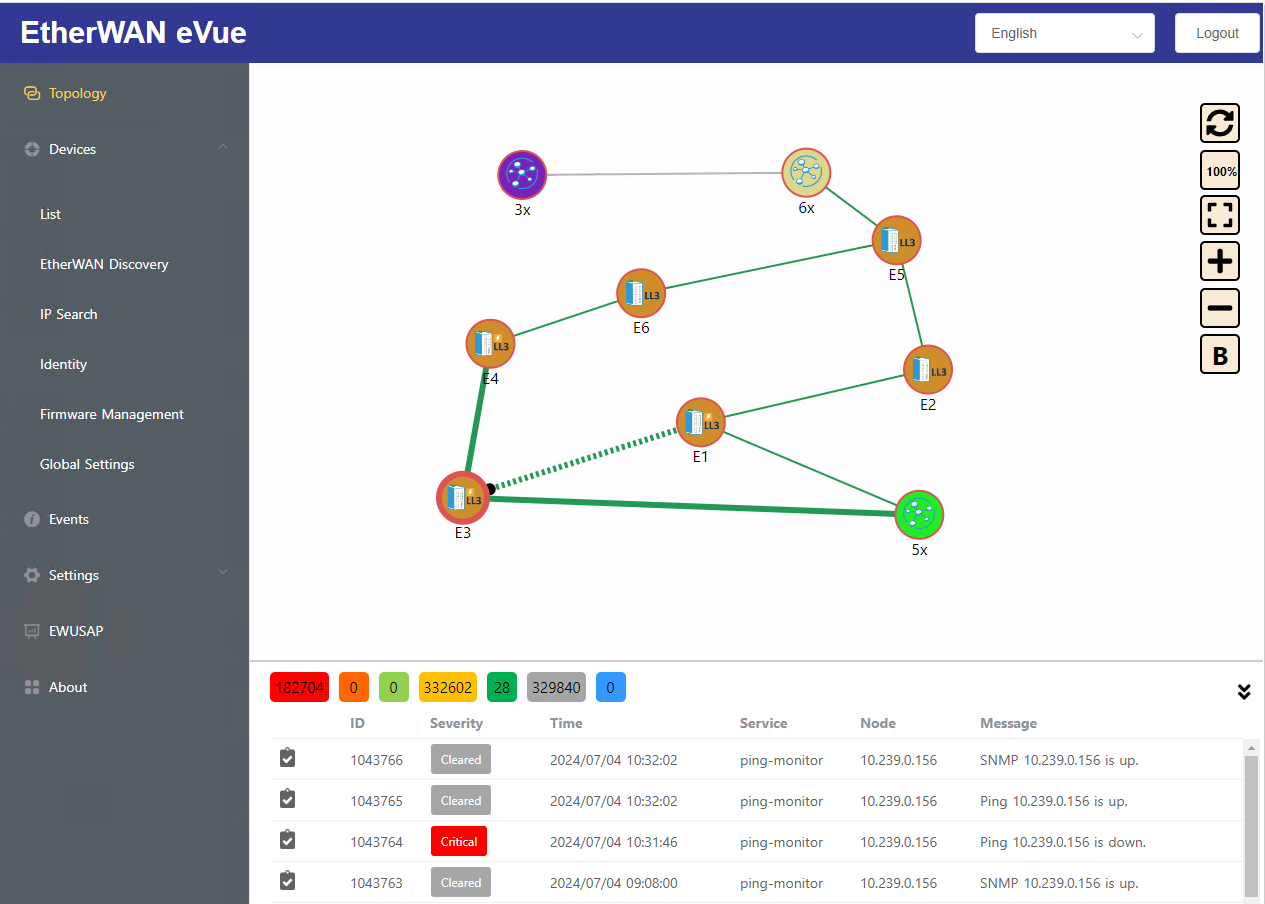Select the 5x green cluster node

coord(919,515)
